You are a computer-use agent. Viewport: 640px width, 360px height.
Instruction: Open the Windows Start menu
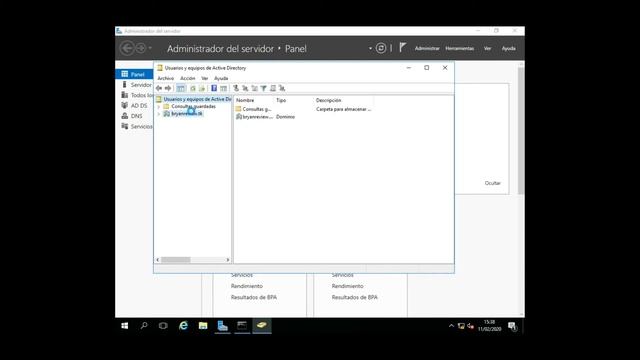(x=124, y=325)
